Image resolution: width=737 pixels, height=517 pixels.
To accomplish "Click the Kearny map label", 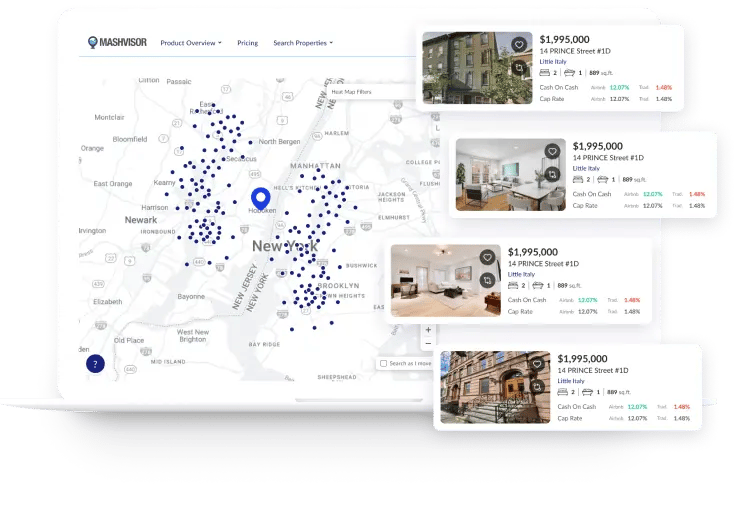I will tap(164, 182).
